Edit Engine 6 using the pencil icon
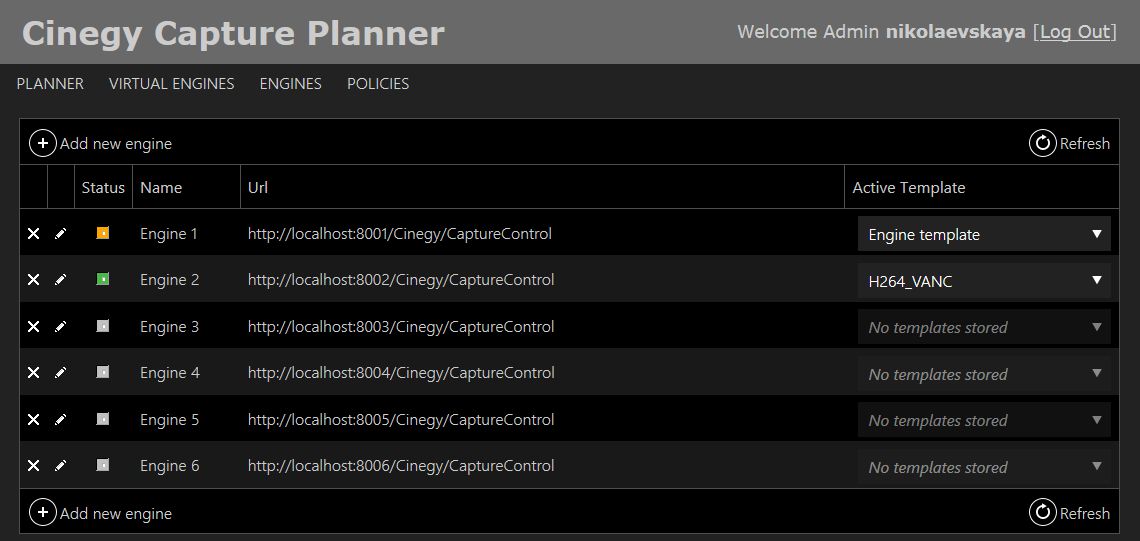 pos(60,465)
